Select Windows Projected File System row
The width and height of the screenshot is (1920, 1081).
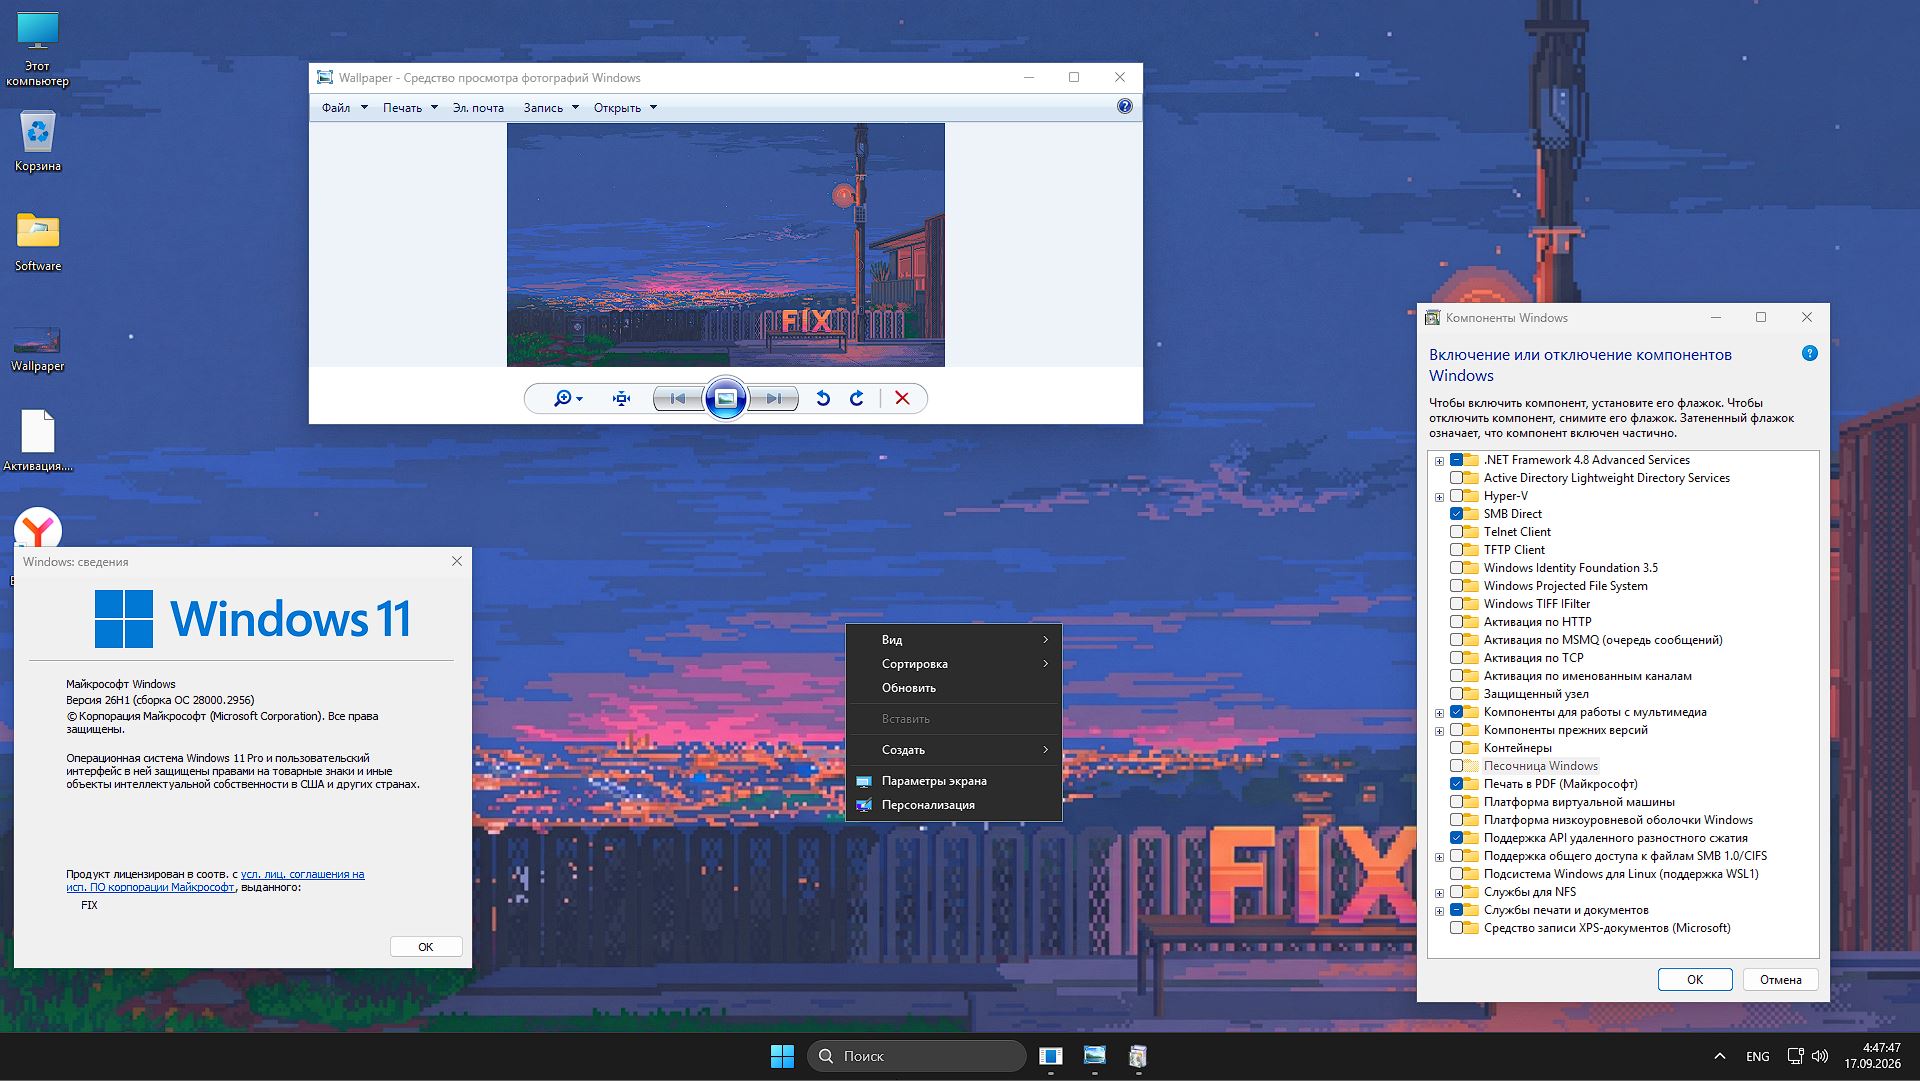pyautogui.click(x=1565, y=586)
